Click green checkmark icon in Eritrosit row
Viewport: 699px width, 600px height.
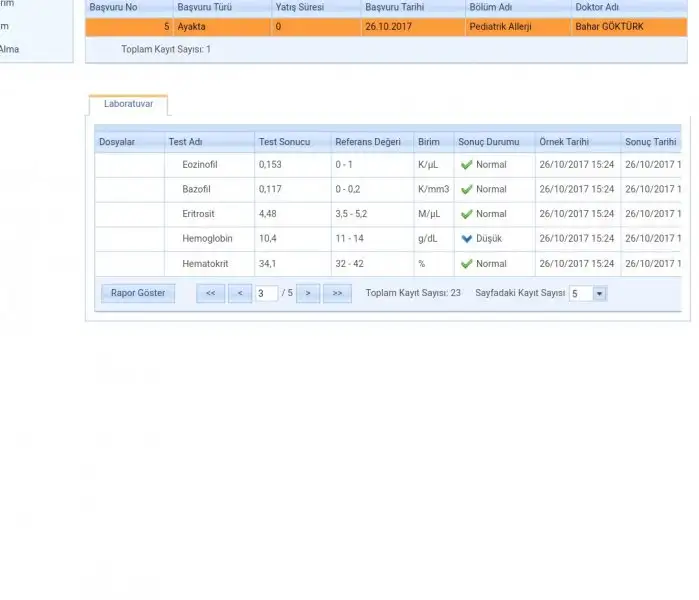[466, 214]
